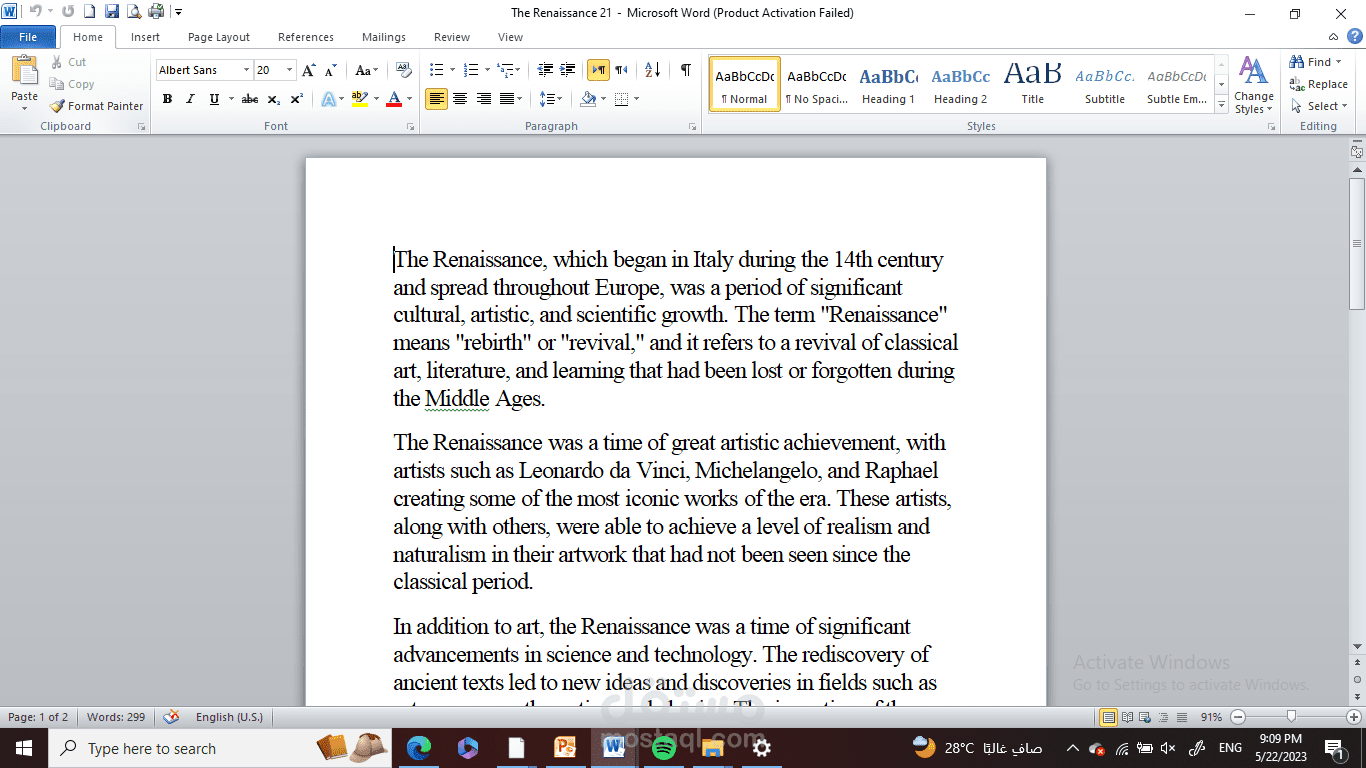Open Spotify from the taskbar

[x=663, y=748]
